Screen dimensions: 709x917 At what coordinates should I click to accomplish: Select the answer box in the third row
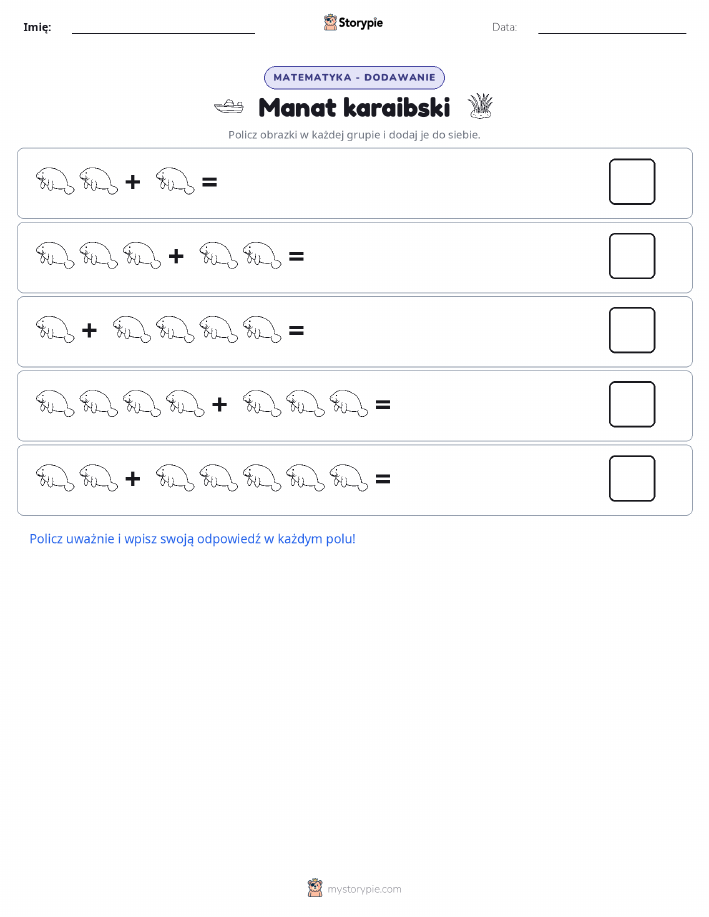[632, 330]
